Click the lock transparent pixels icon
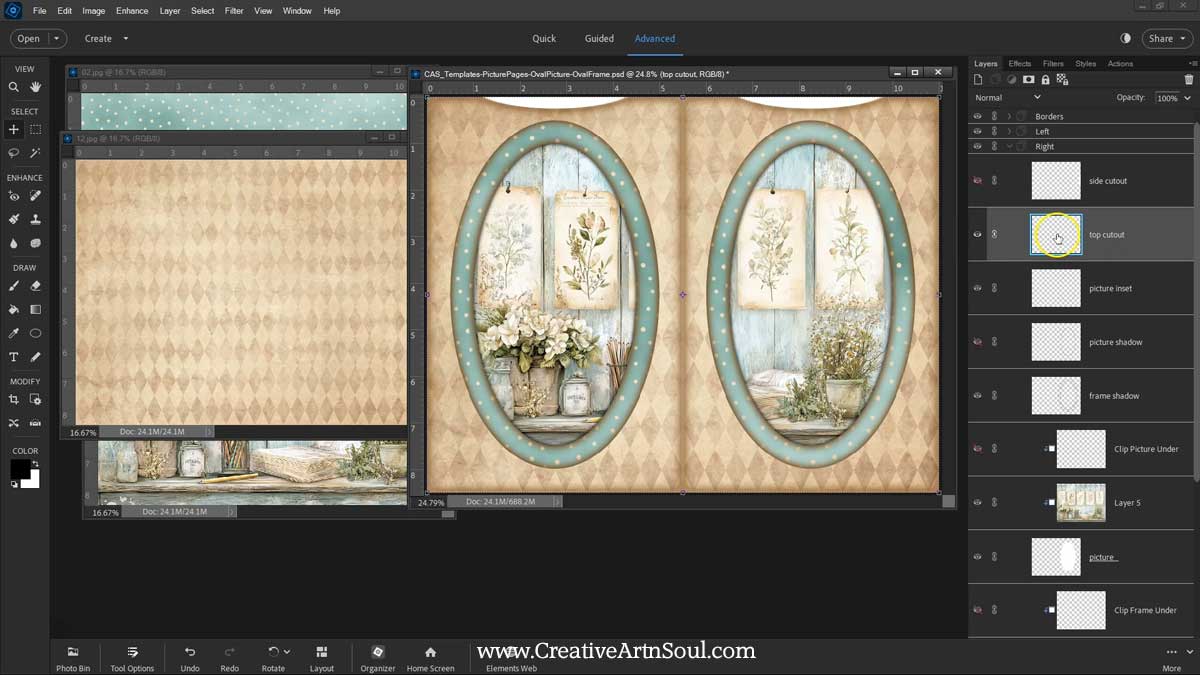This screenshot has height=675, width=1200. pyautogui.click(x=1062, y=80)
